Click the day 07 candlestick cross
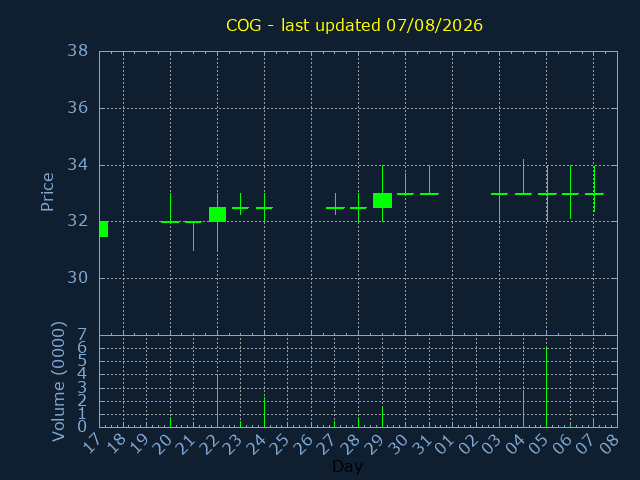 [x=594, y=189]
